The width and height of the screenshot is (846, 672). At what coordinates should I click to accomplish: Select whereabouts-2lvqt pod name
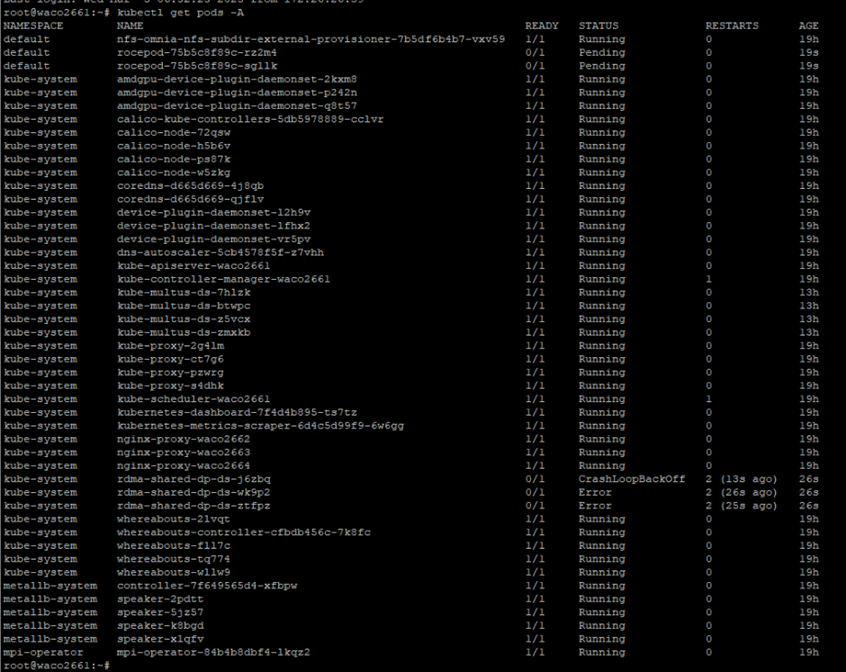pos(174,519)
